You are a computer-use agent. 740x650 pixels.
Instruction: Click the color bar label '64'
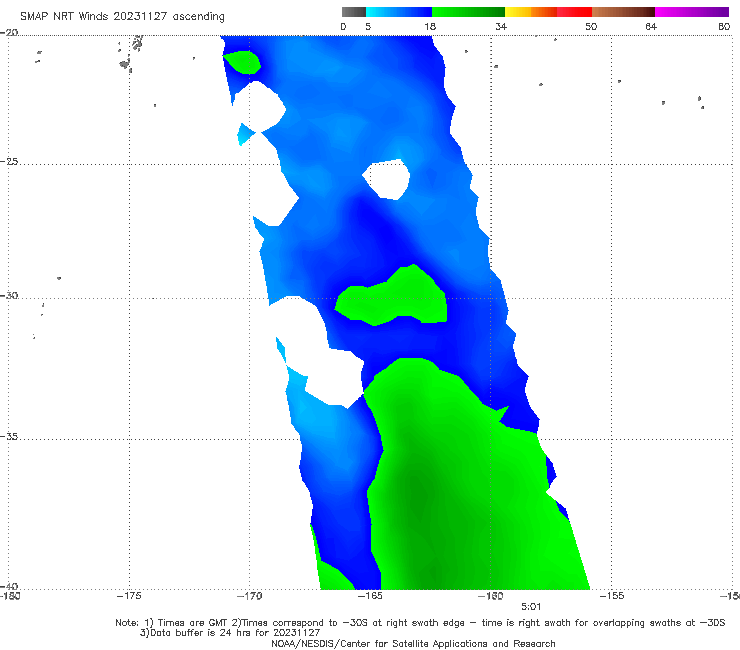[x=651, y=26]
